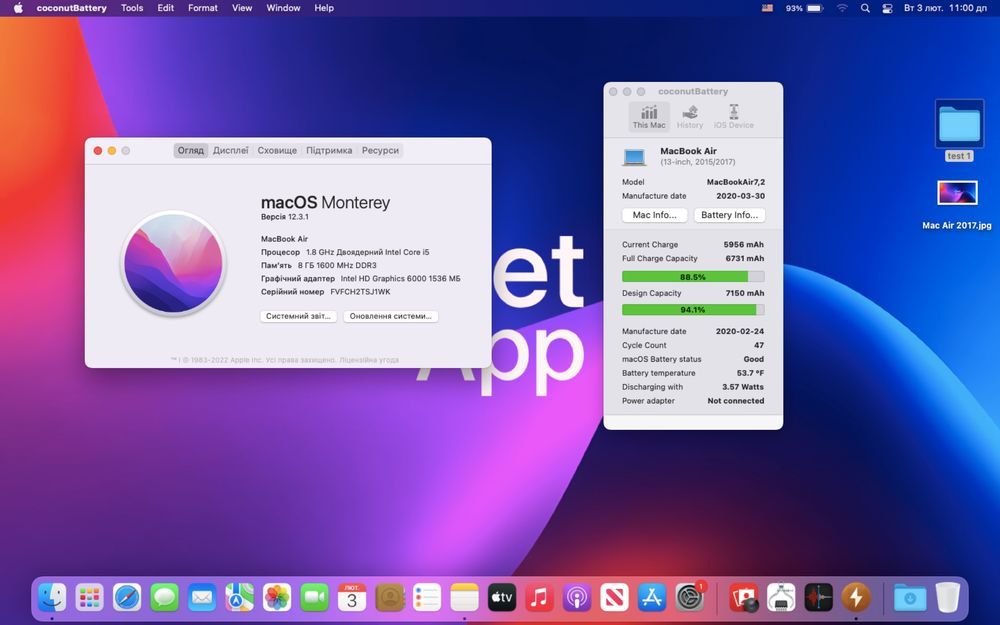Switch to the Сховище tab
Screen dimensions: 1000x625
pos(277,151)
